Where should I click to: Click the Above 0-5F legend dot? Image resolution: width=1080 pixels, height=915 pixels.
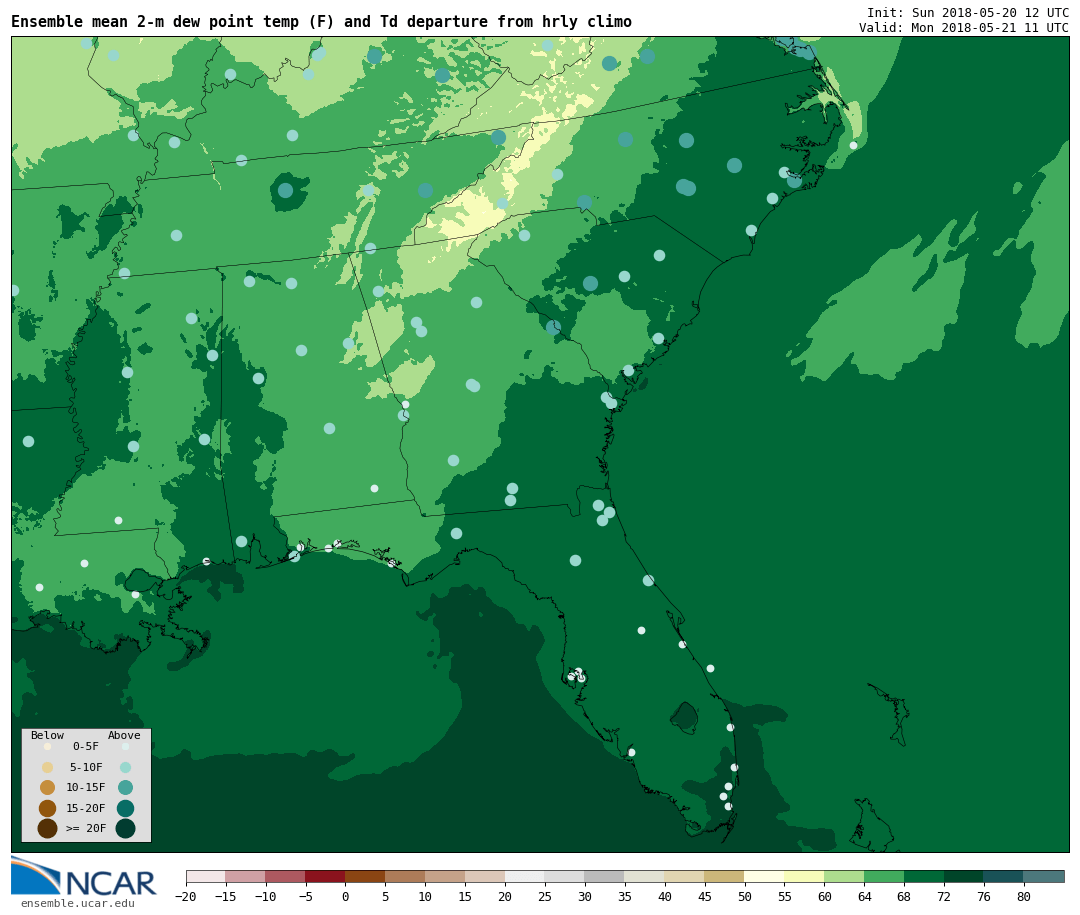pyautogui.click(x=125, y=746)
